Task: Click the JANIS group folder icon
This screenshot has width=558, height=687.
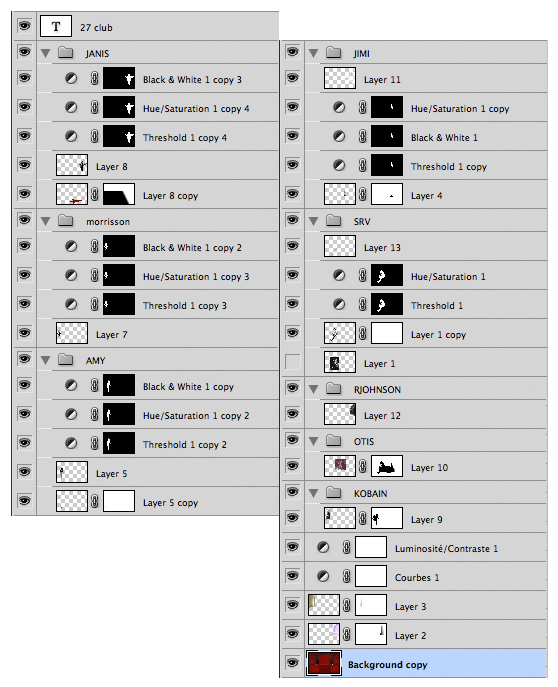Action: click(x=66, y=53)
